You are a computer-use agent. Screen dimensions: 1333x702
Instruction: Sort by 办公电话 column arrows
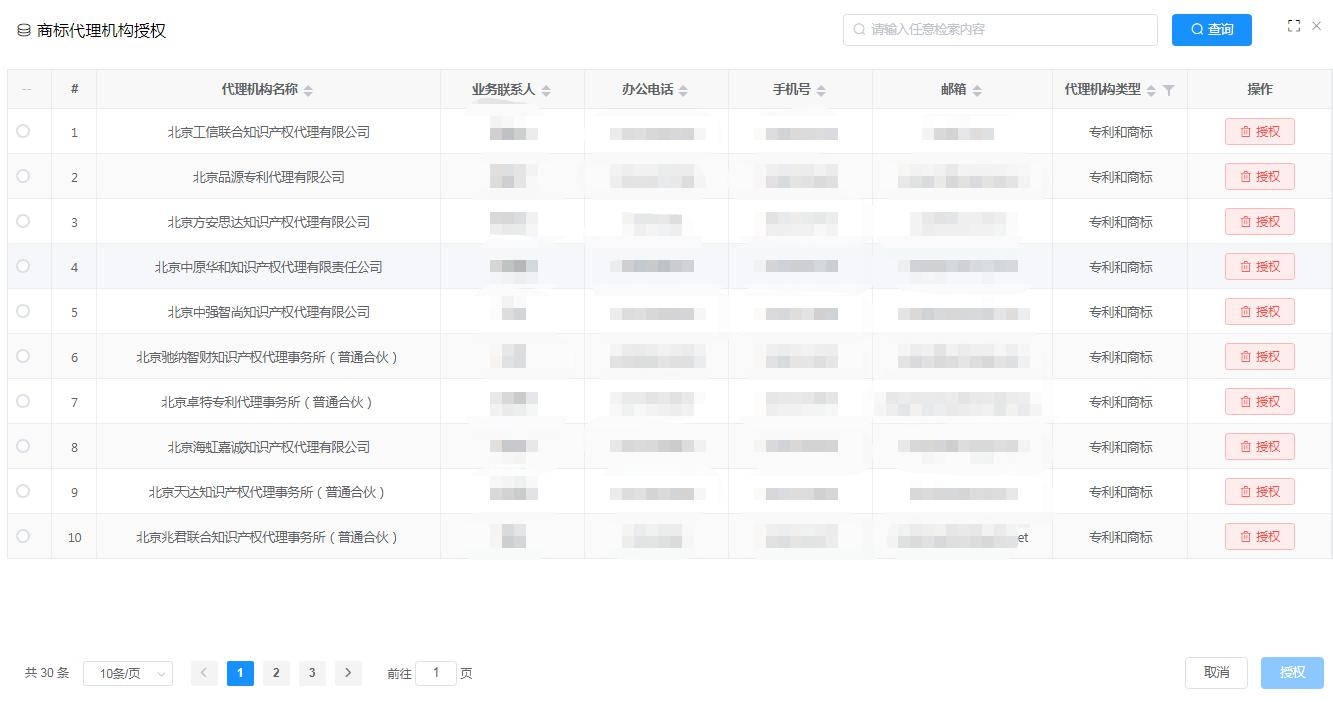click(x=683, y=90)
